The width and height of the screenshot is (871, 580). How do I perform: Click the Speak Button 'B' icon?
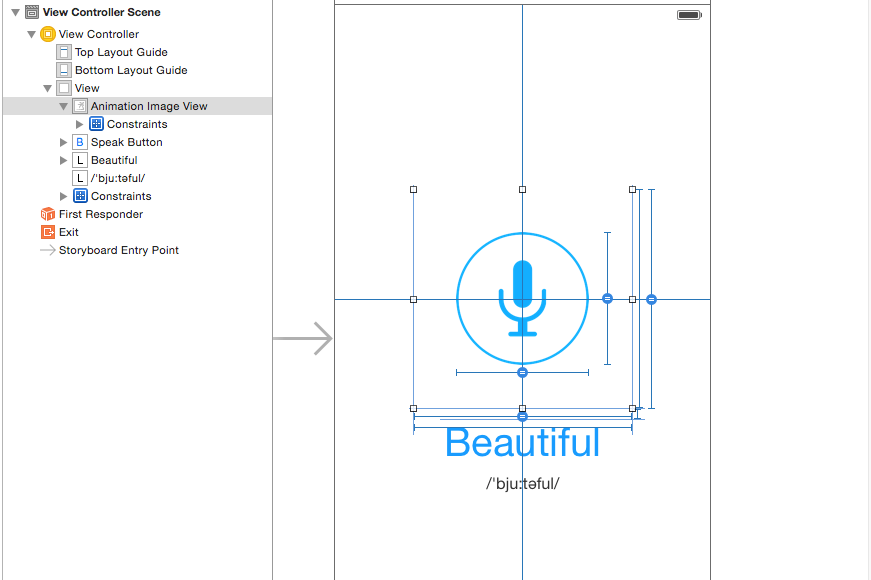(x=80, y=142)
